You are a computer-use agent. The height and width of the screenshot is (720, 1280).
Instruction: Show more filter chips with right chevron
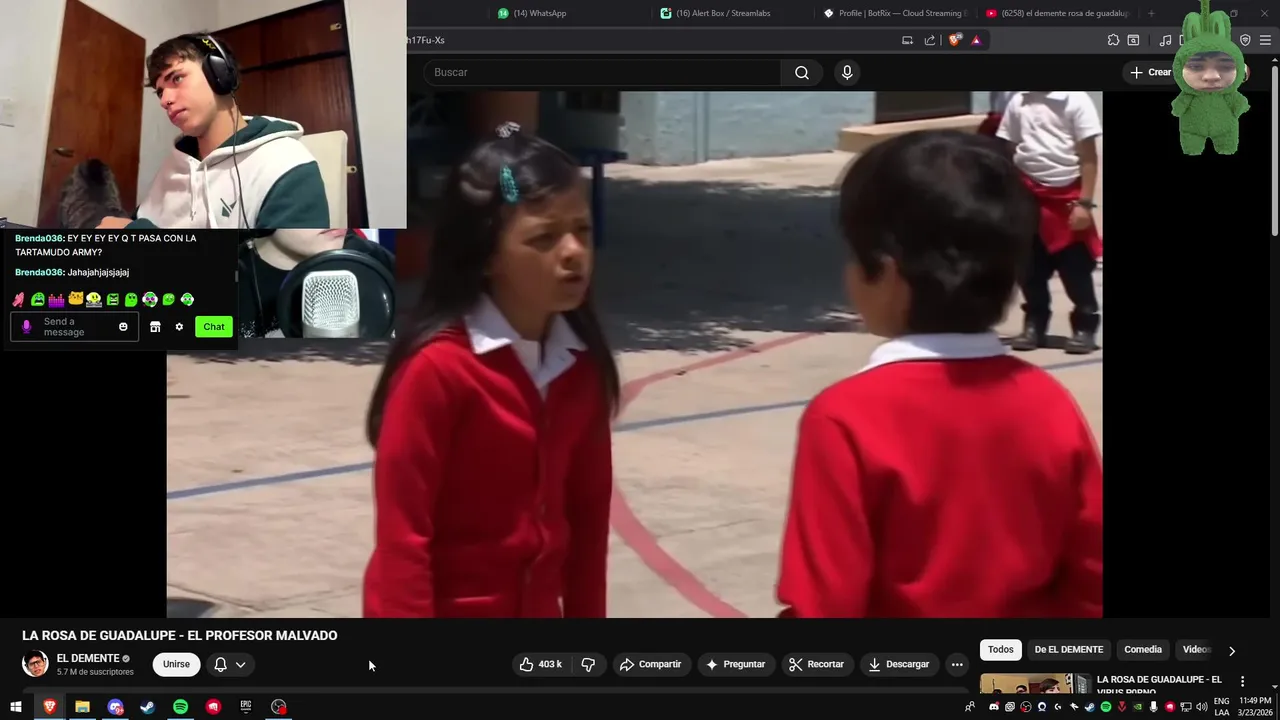point(1232,650)
